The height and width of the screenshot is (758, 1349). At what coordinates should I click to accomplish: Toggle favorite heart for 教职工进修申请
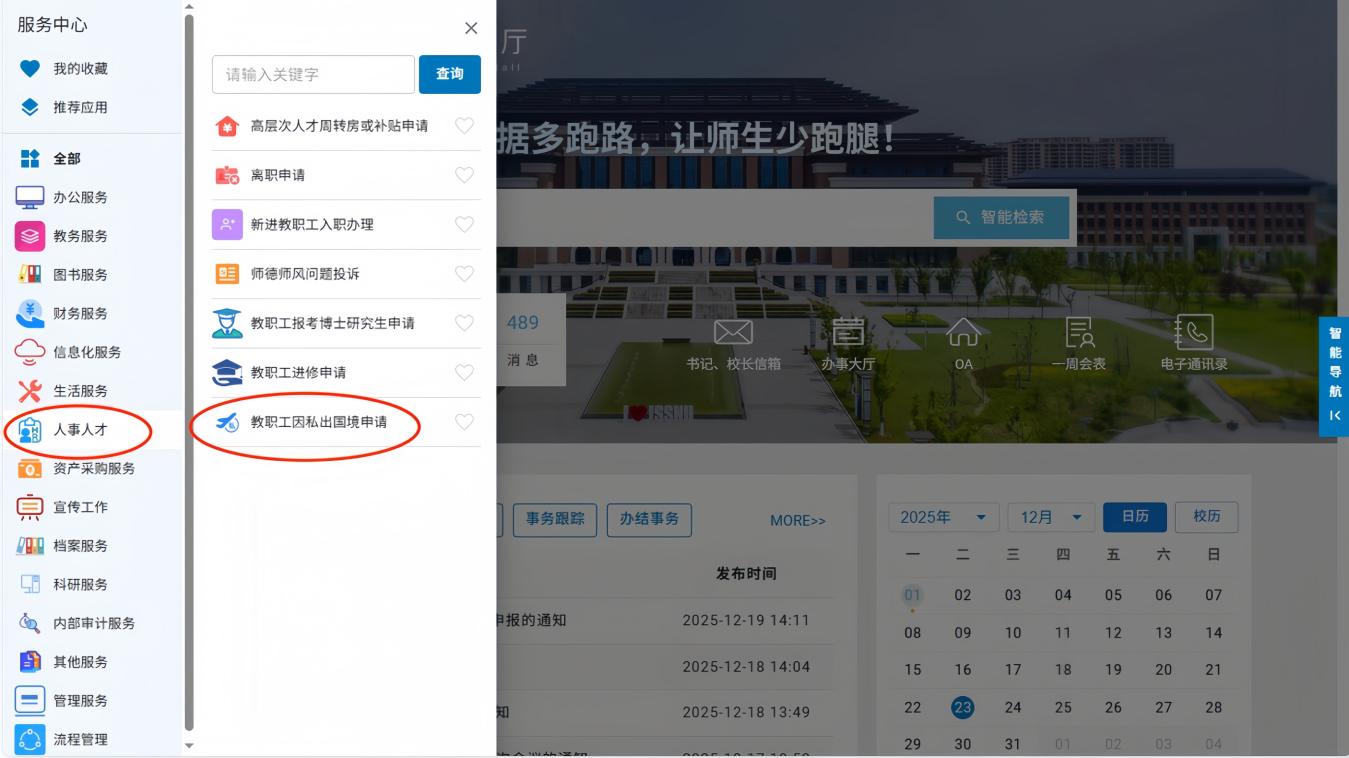tap(464, 372)
